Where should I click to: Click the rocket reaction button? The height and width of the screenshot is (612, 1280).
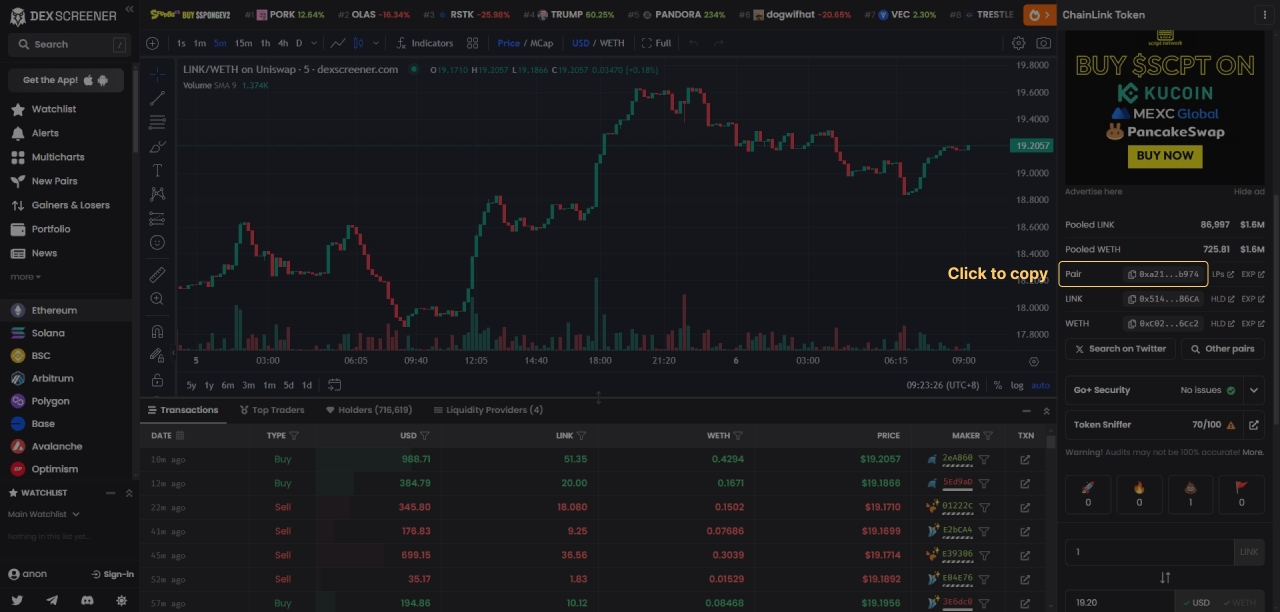click(1088, 494)
